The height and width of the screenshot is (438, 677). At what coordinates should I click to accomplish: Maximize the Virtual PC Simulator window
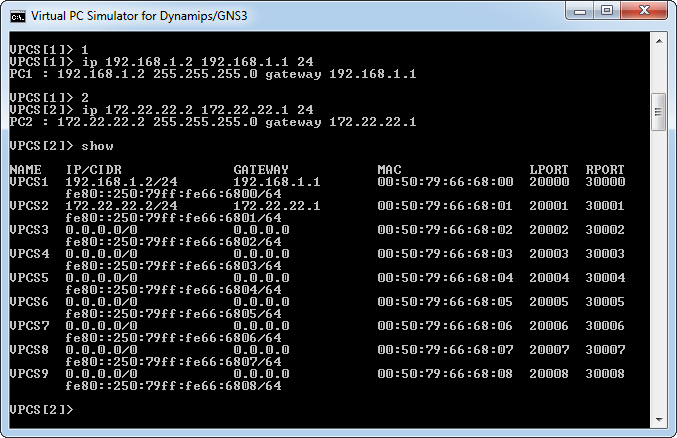pos(607,11)
